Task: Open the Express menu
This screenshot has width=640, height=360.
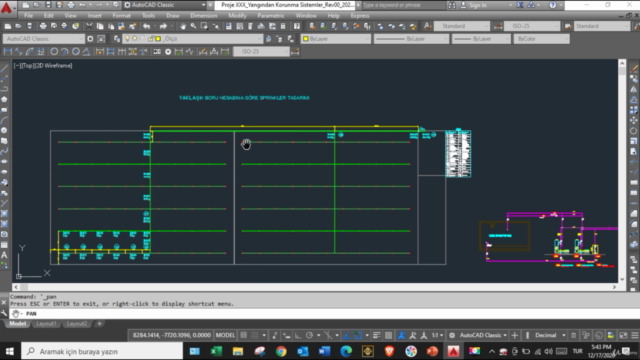Action: click(x=360, y=16)
